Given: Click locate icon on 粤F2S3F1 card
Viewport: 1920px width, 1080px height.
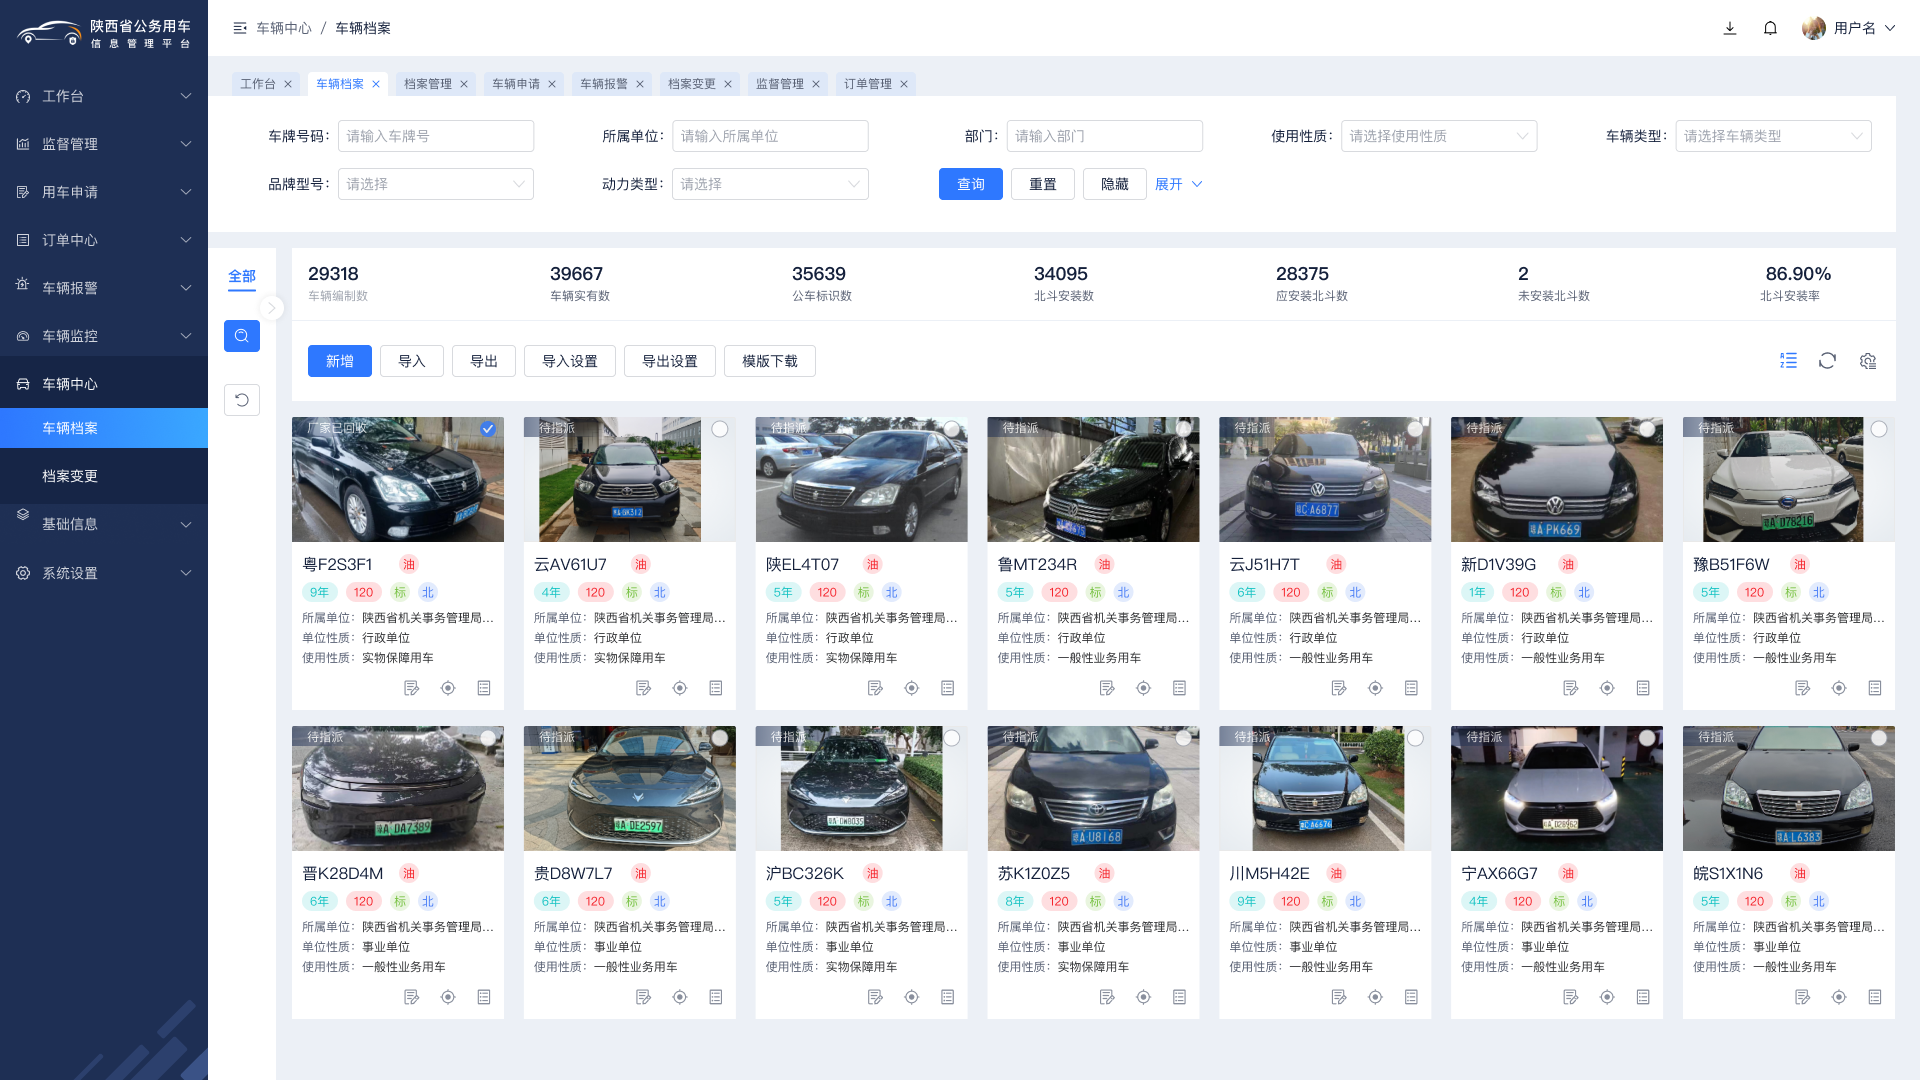Looking at the screenshot, I should pyautogui.click(x=448, y=688).
